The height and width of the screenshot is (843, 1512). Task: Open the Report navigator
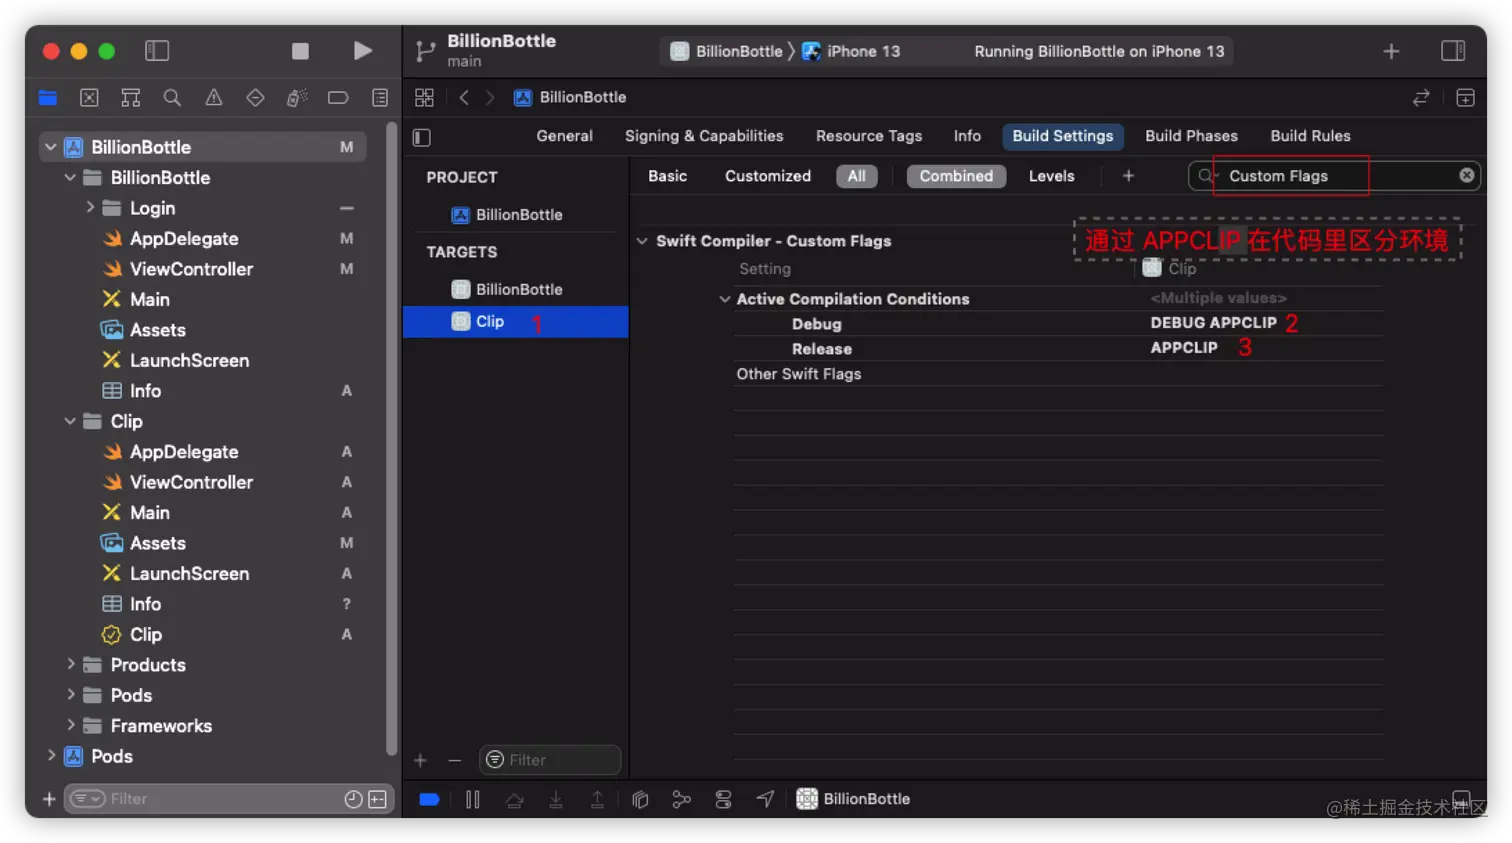click(x=380, y=98)
